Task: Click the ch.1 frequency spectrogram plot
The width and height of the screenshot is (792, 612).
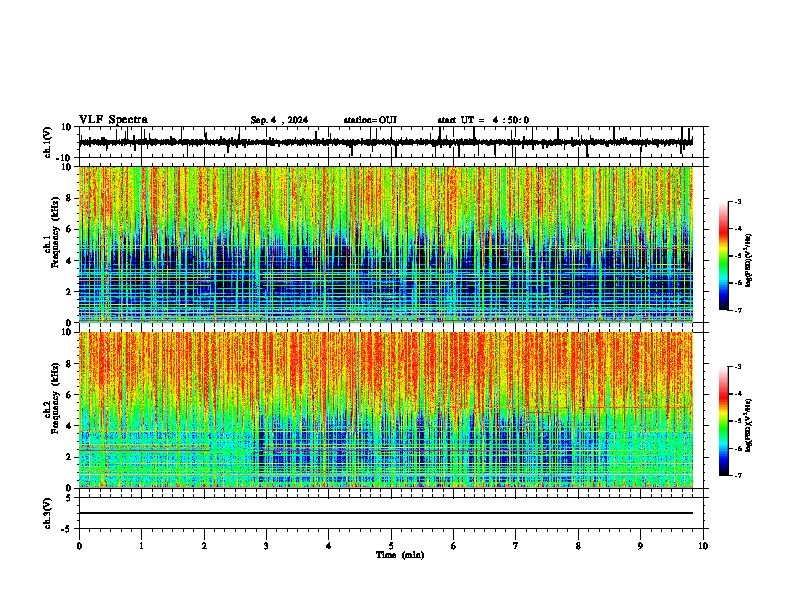Action: pos(386,244)
